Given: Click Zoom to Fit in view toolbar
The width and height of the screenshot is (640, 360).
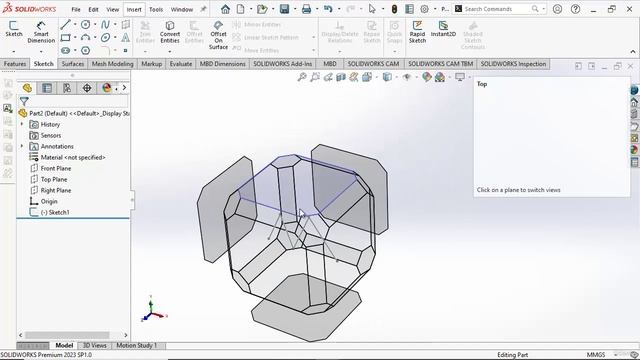Looking at the screenshot, I should [302, 77].
